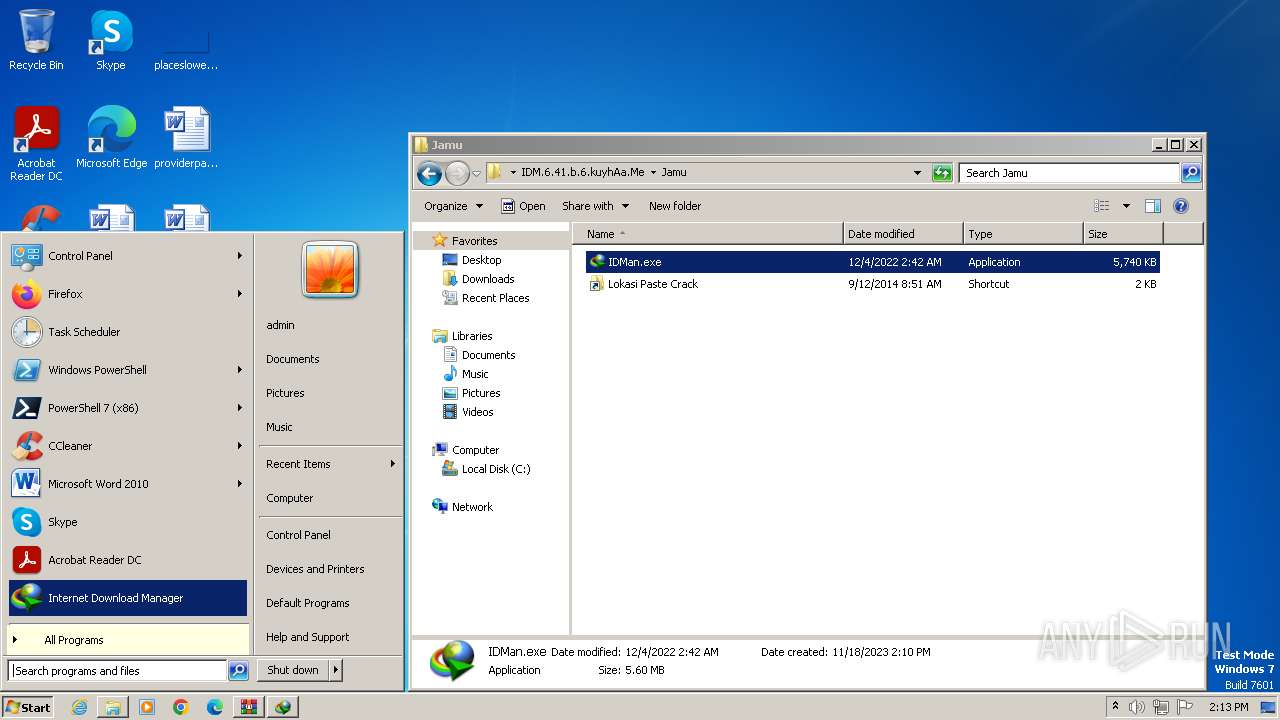Expand Windows PowerShell jump list arrow

pos(240,370)
